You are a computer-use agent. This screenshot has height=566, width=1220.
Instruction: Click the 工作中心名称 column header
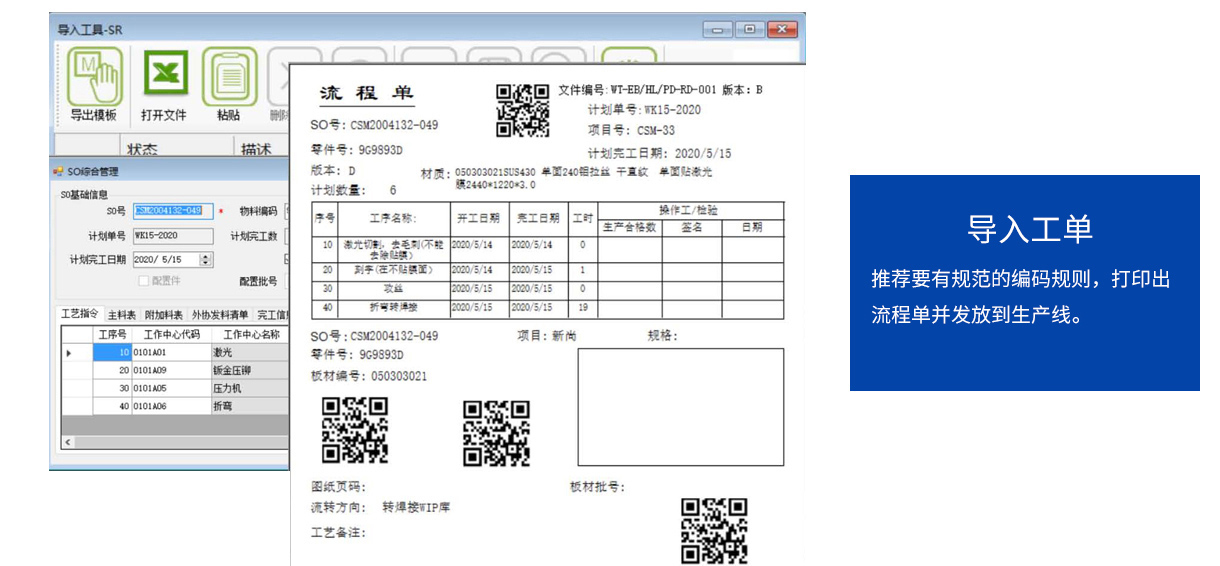(x=250, y=334)
